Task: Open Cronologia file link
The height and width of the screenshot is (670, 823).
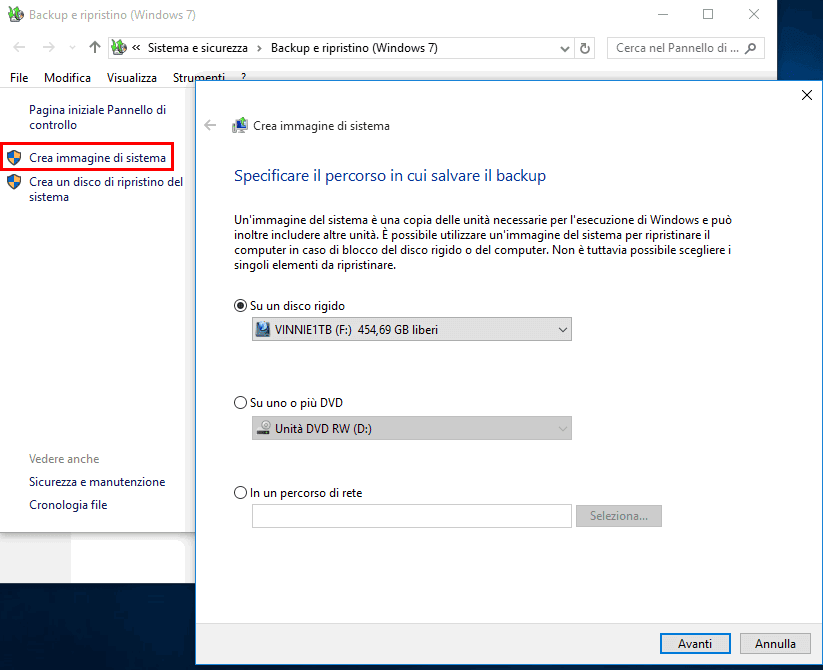Action: (x=68, y=505)
